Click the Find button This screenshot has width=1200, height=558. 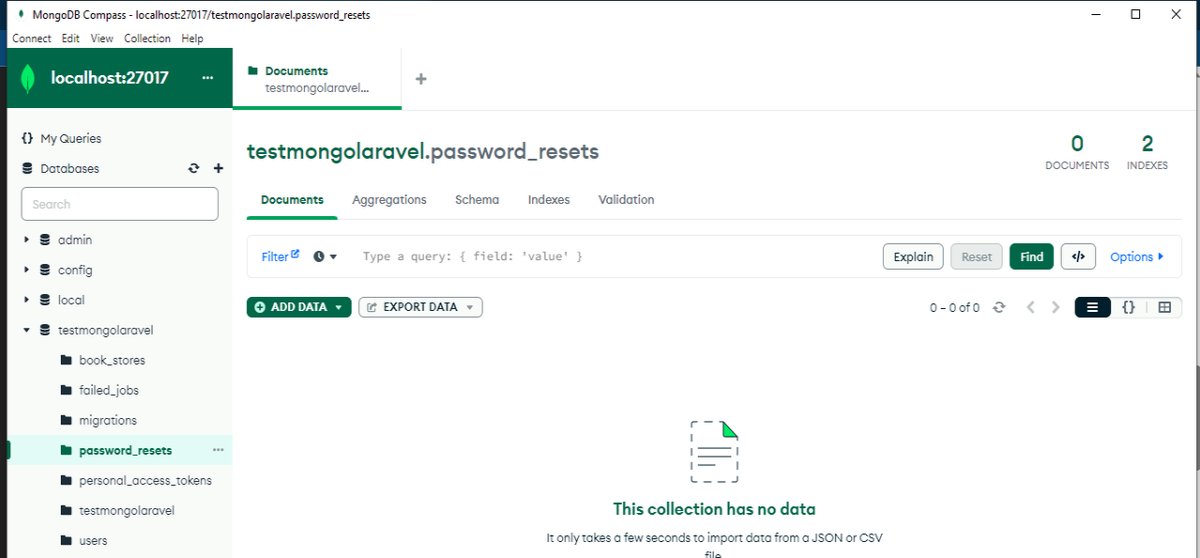1032,257
